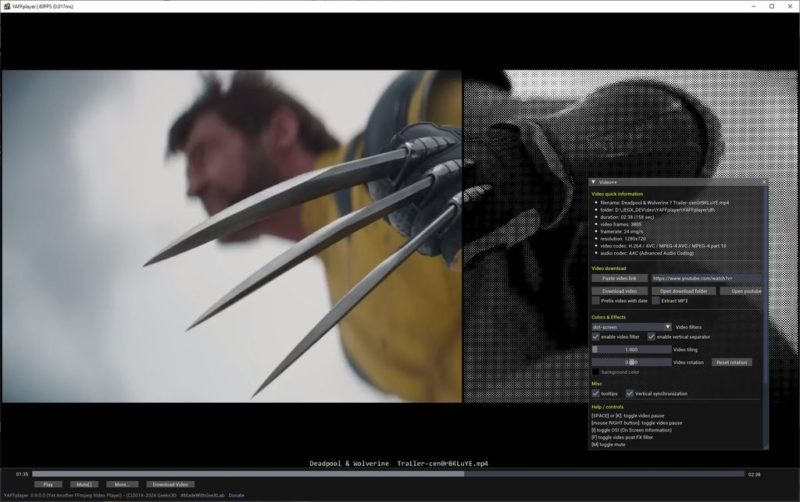Click the More... button
The width and height of the screenshot is (800, 502).
(122, 485)
